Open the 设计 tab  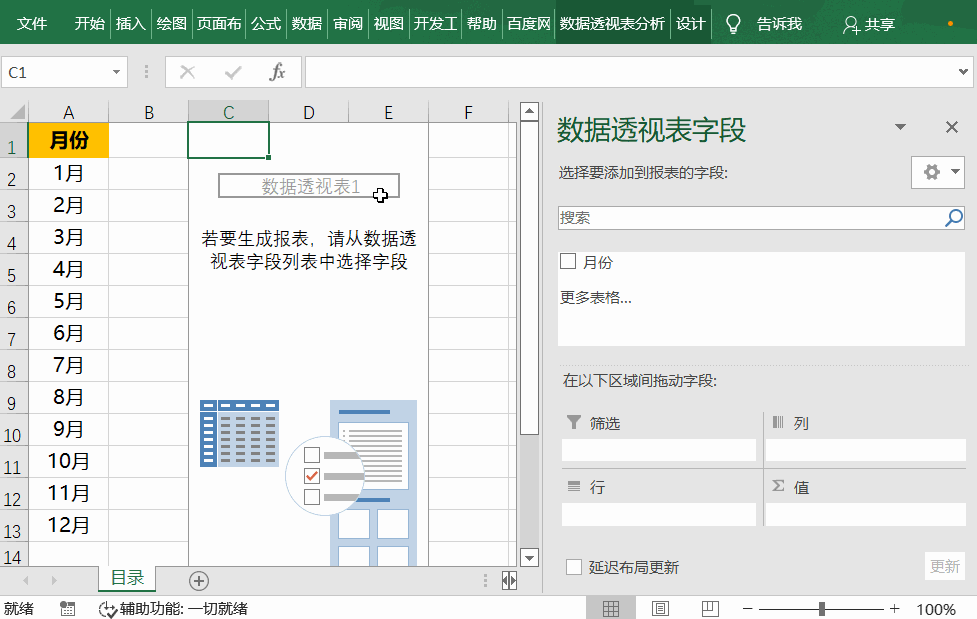[x=690, y=24]
